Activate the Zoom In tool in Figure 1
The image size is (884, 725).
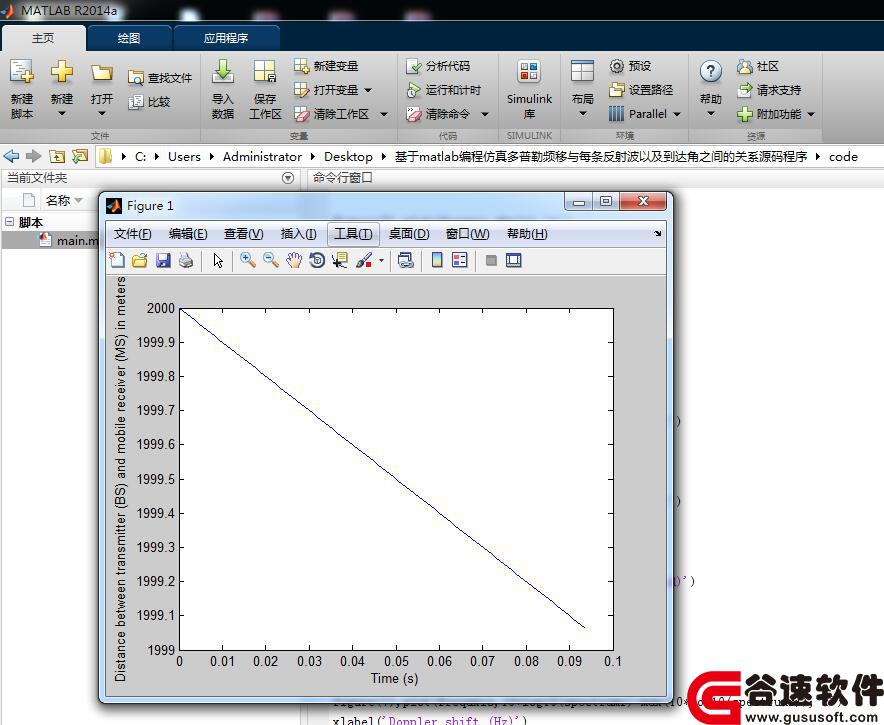(247, 260)
